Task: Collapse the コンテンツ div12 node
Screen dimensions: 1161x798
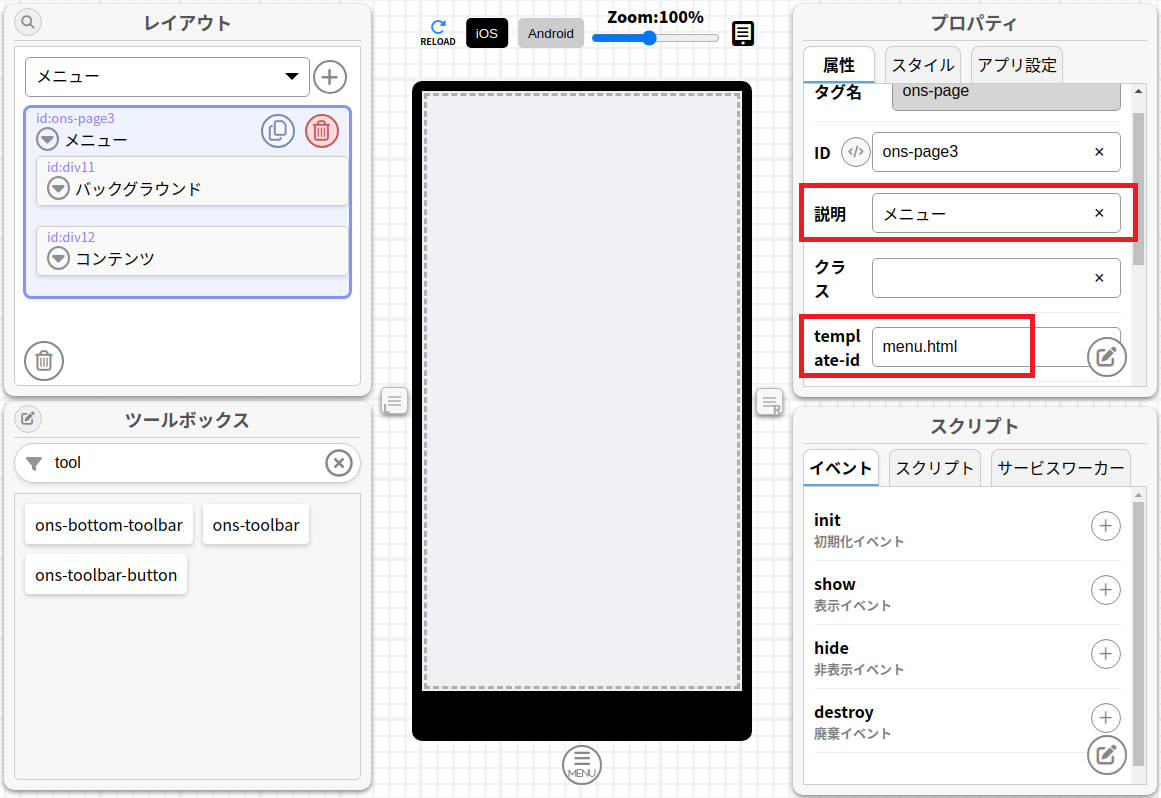Action: pyautogui.click(x=59, y=258)
